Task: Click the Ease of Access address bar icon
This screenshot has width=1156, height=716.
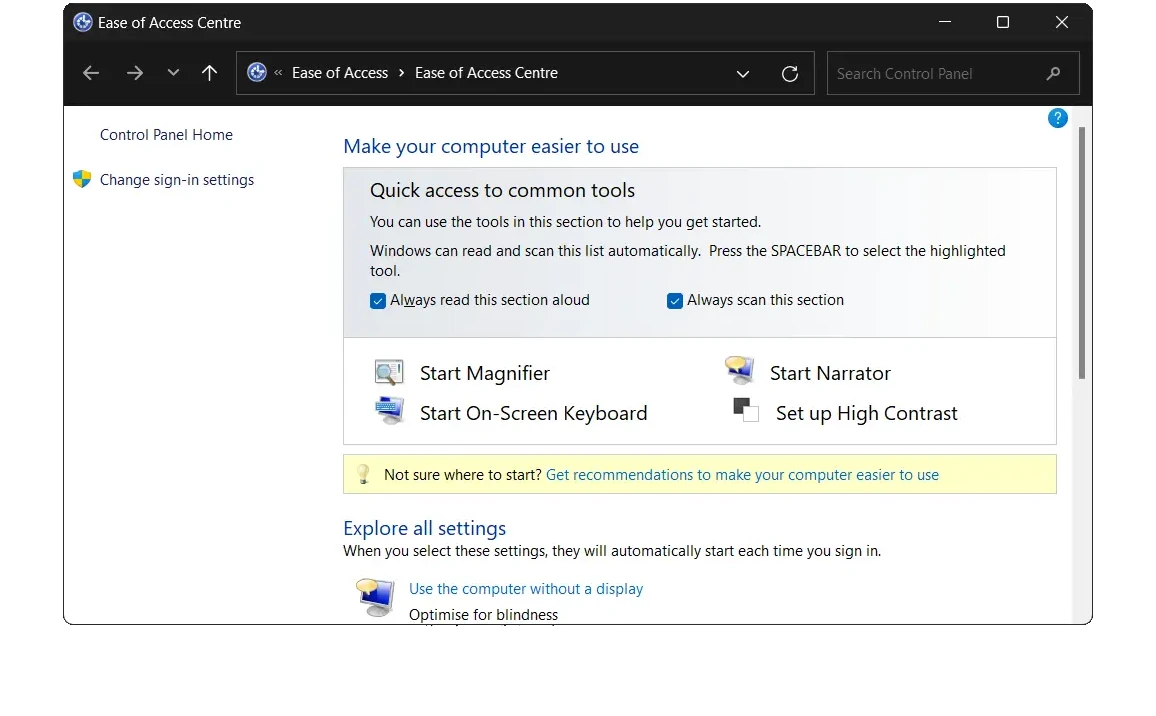Action: tap(257, 72)
